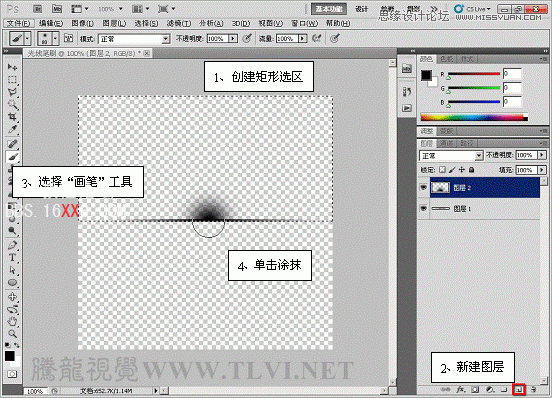Image resolution: width=552 pixels, height=398 pixels.
Task: Open the 编辑(E) menu
Action: click(51, 23)
